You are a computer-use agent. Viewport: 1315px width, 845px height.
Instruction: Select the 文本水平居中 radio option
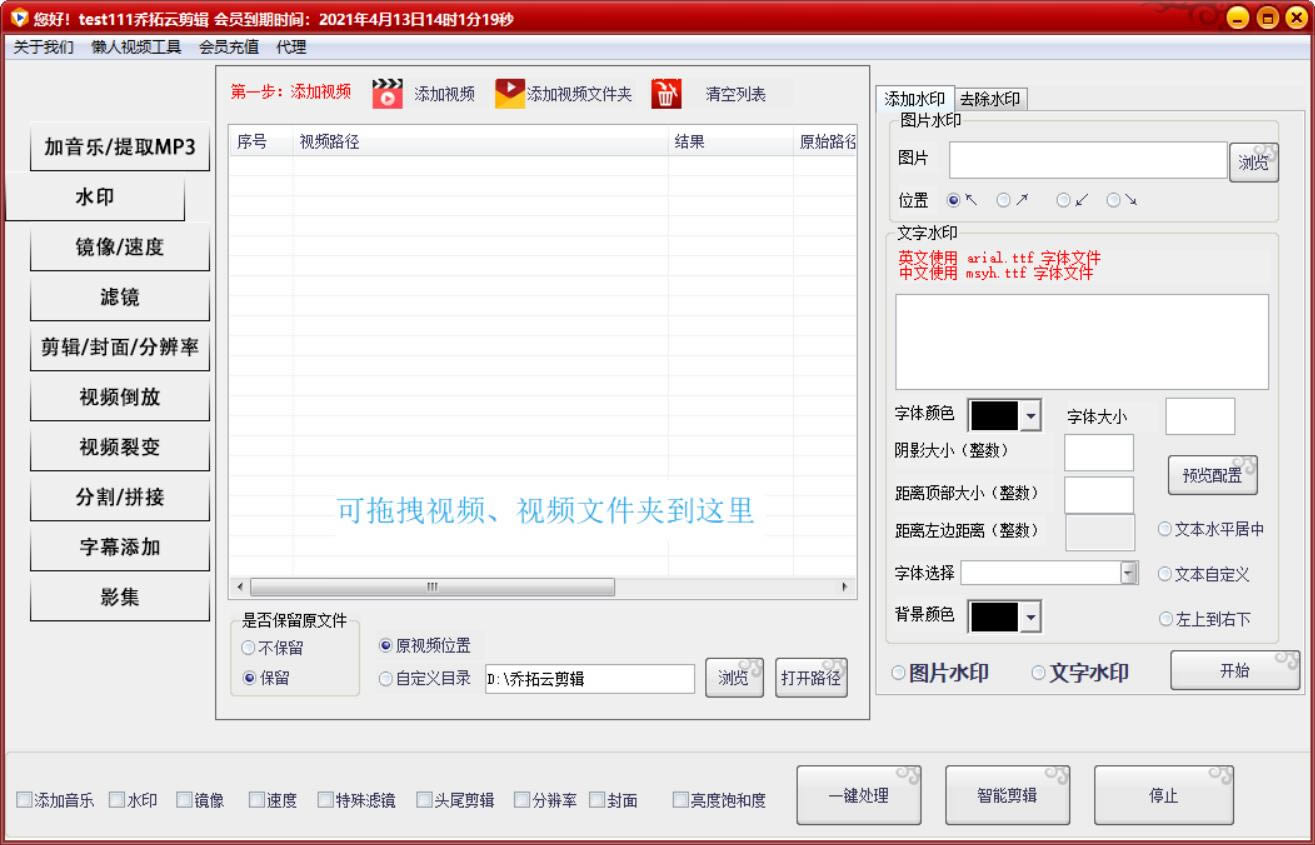1165,529
